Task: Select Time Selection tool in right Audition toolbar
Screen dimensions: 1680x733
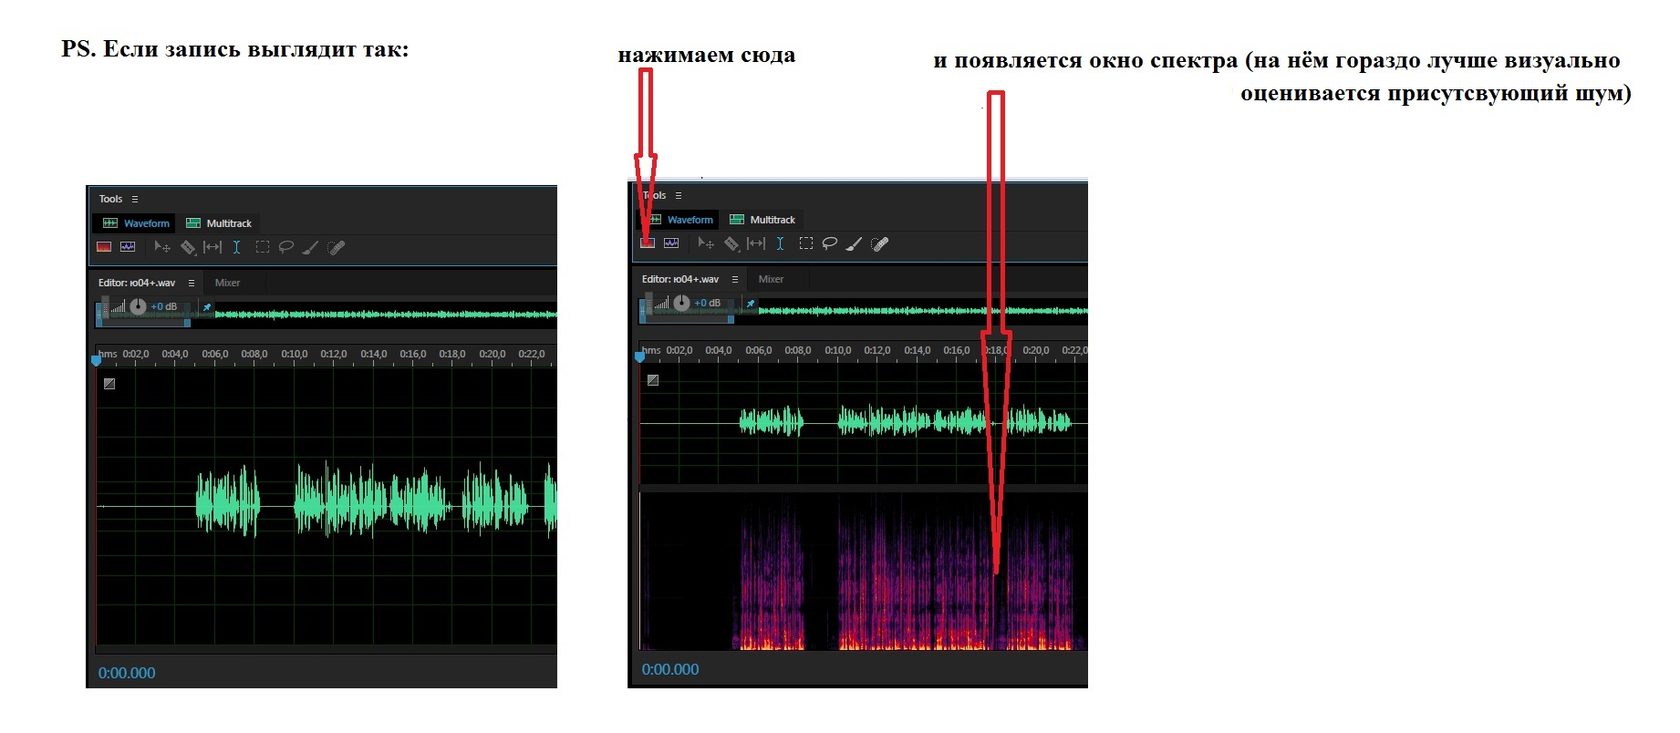Action: point(780,243)
